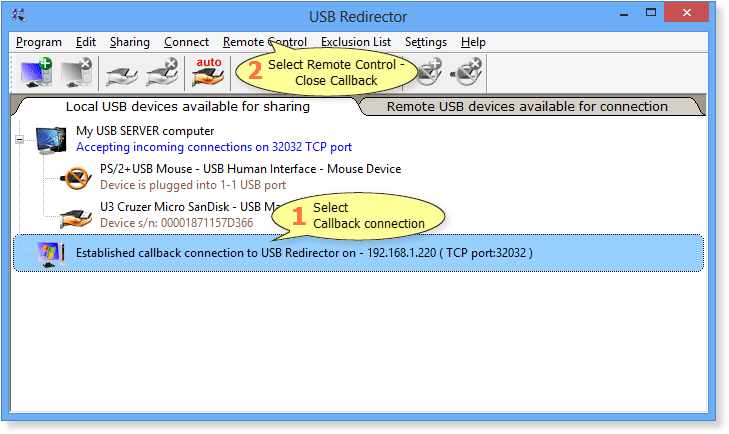Open the Edit menu
The image size is (729, 434).
(86, 42)
